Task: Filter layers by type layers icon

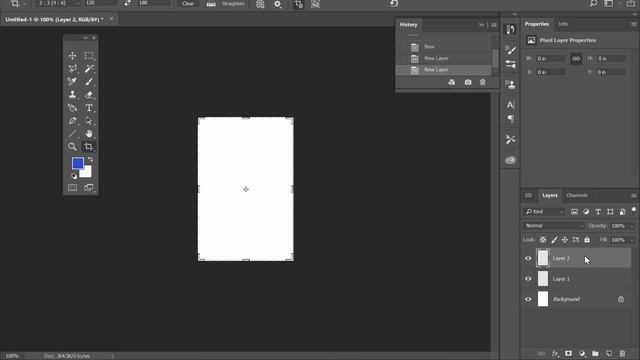Action: click(x=598, y=211)
